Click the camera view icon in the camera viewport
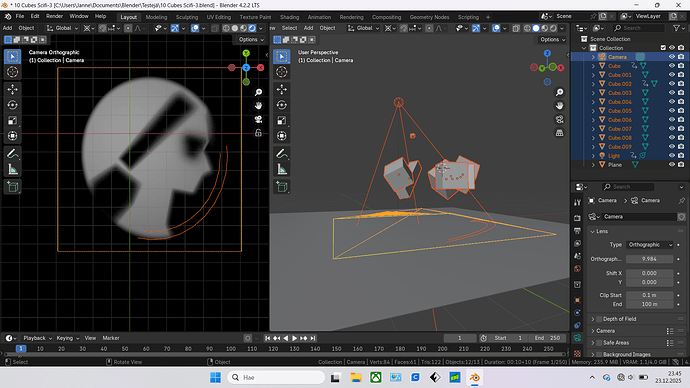 [258, 119]
